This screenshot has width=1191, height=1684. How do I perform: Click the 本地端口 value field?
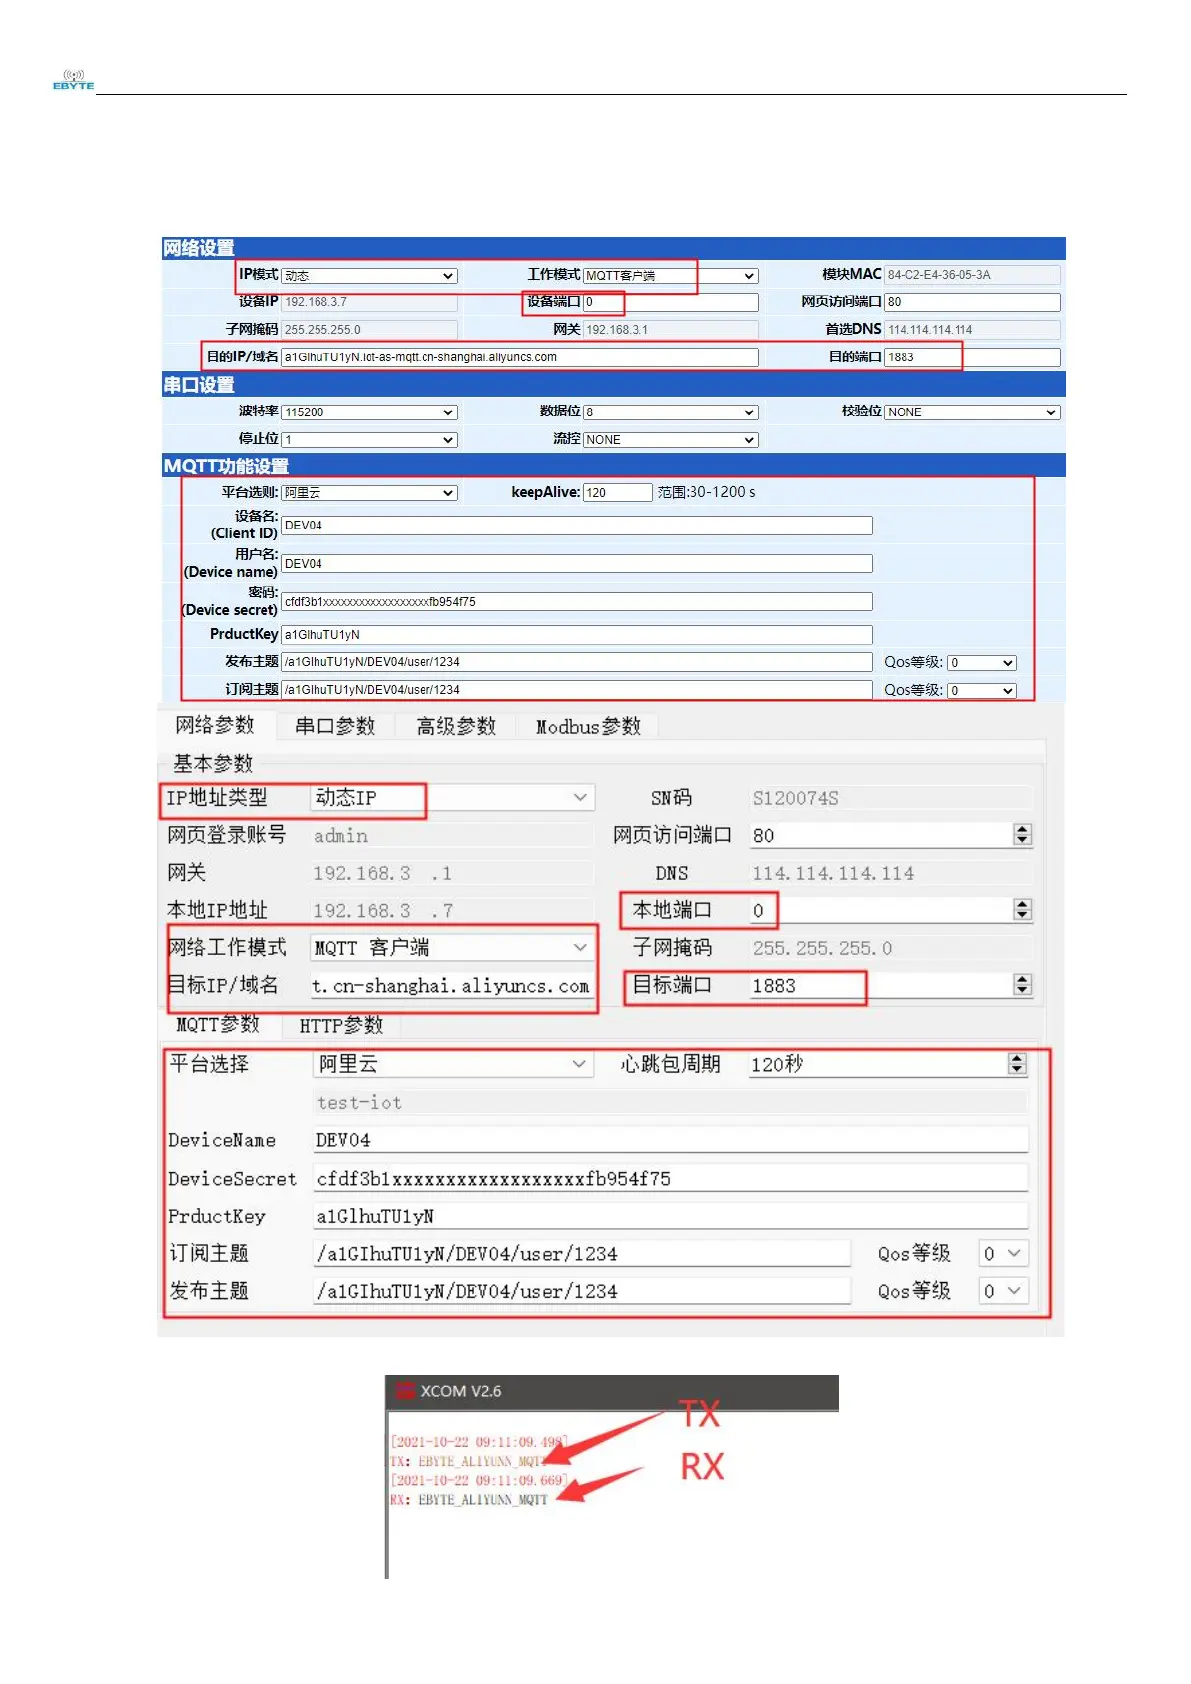tap(880, 910)
